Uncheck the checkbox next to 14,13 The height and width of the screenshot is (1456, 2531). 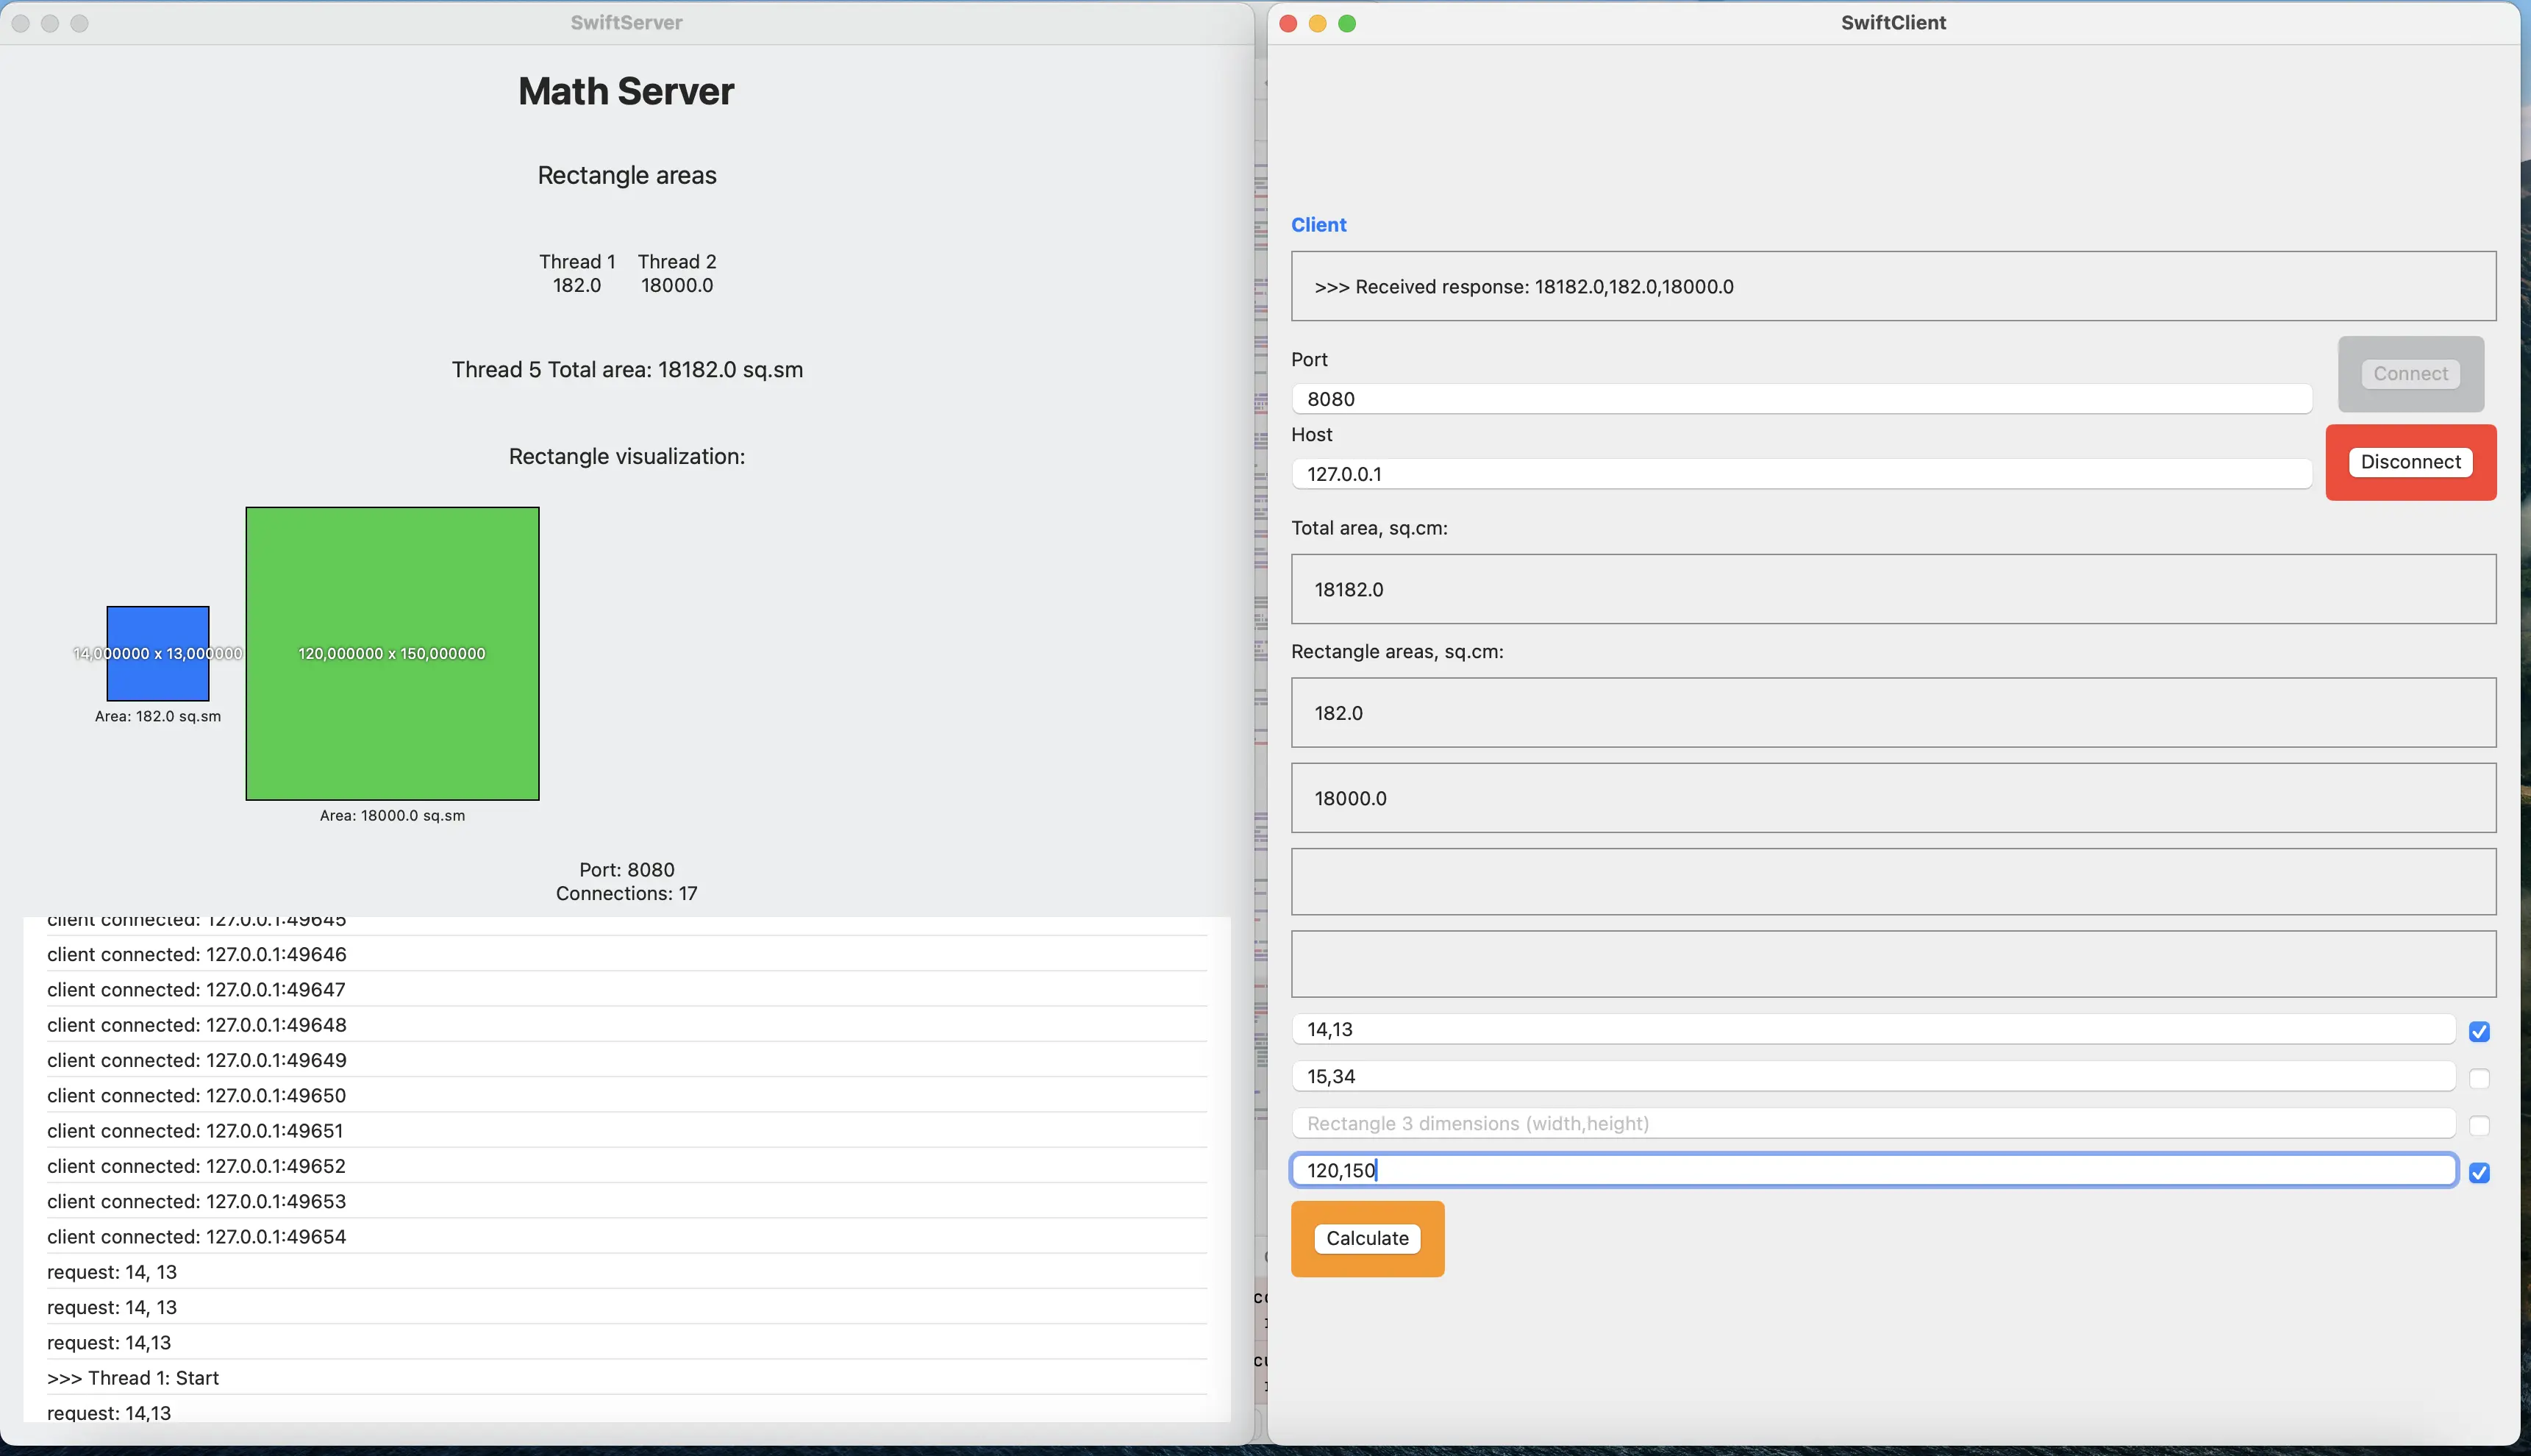[x=2478, y=1031]
